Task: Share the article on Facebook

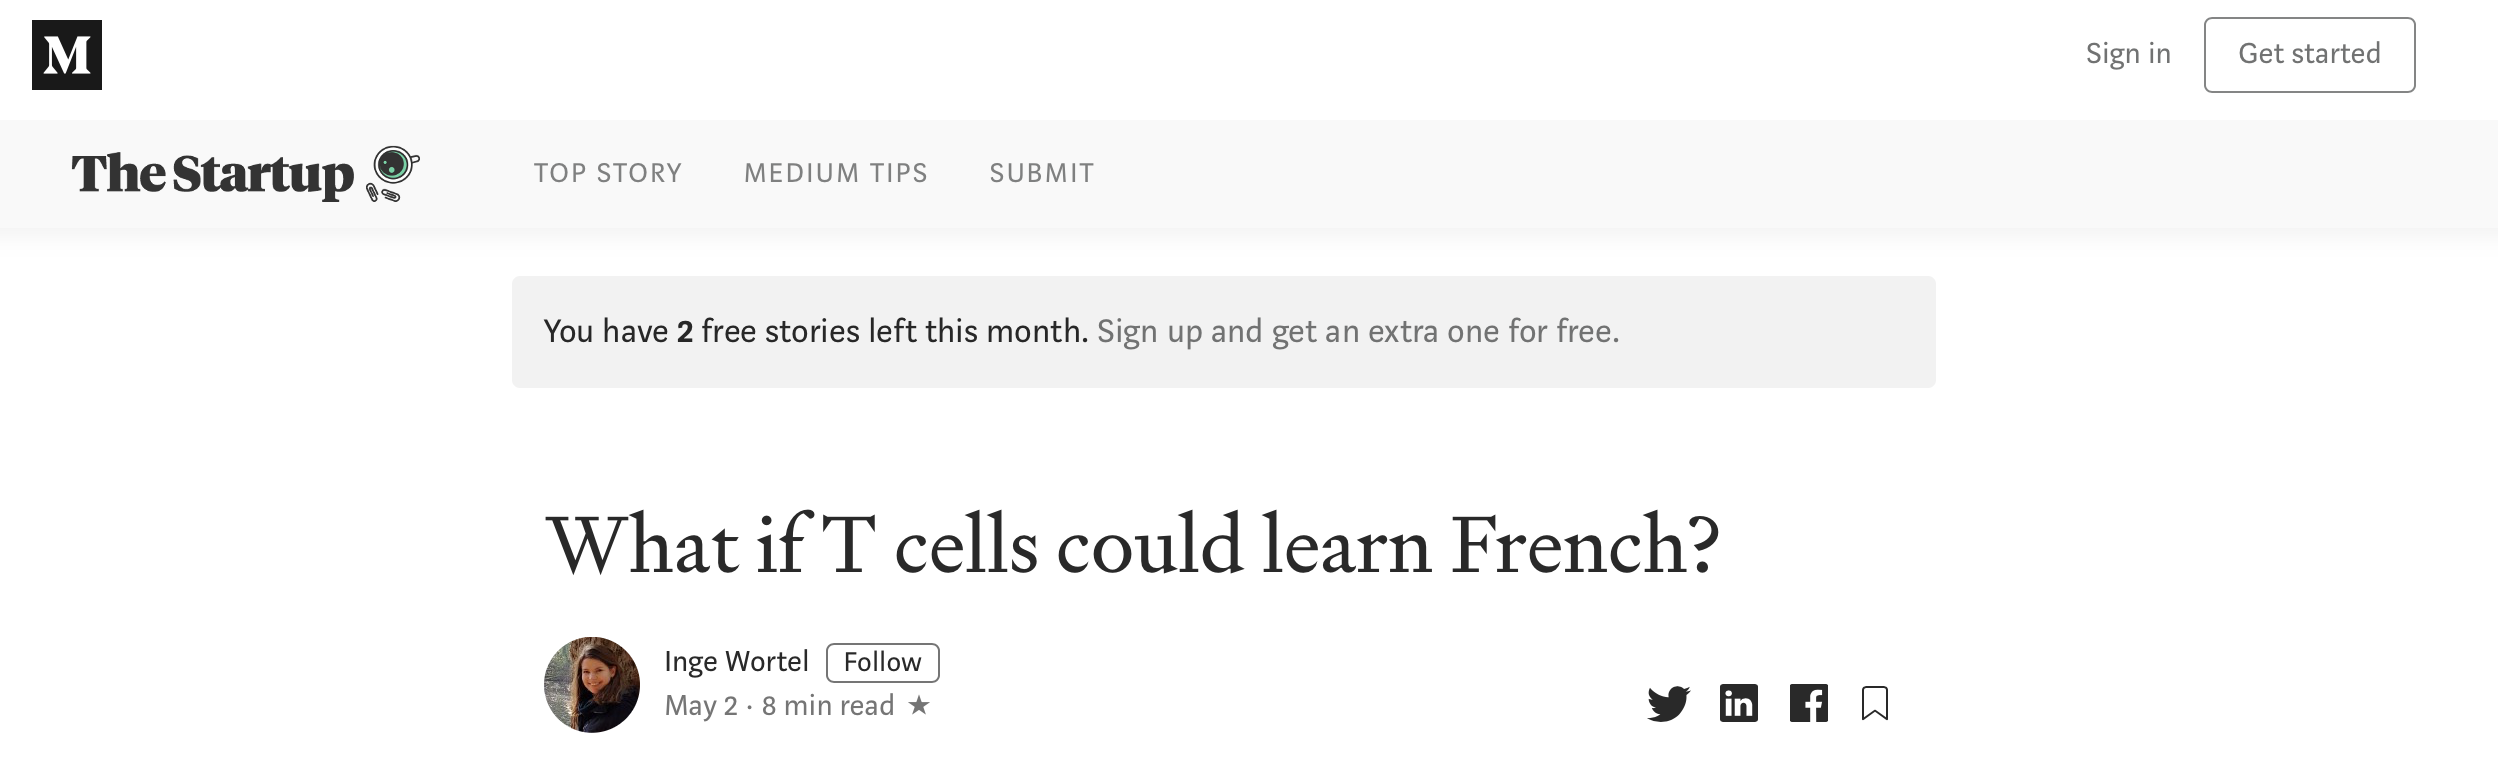Action: pyautogui.click(x=1809, y=704)
